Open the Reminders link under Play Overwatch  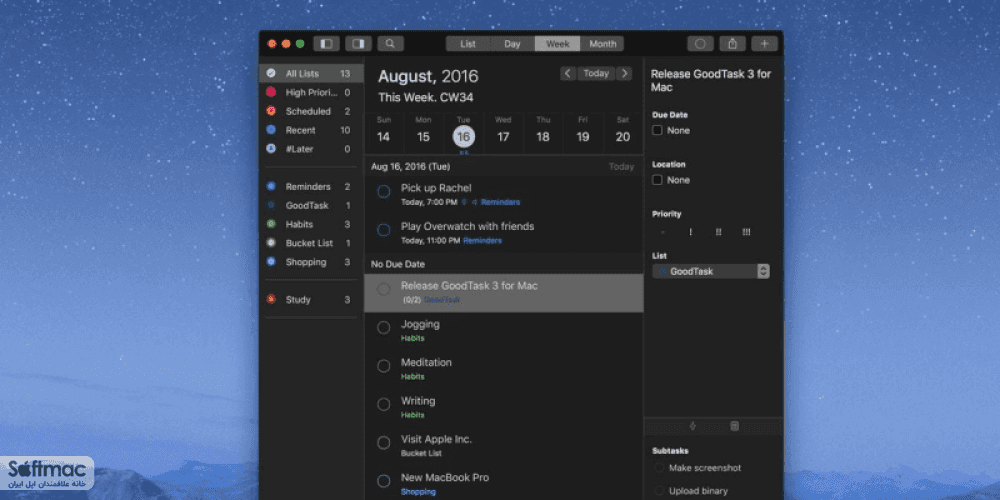point(482,240)
